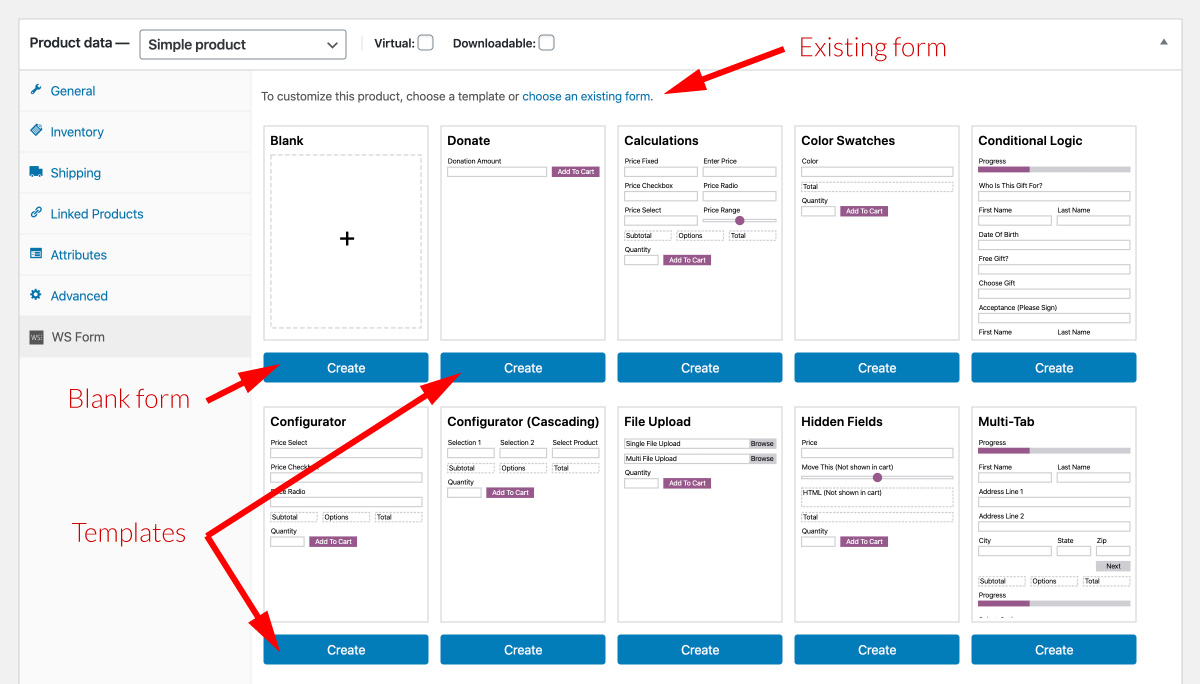The height and width of the screenshot is (684, 1200).
Task: Select the Color Swatches template thumbnail
Action: click(877, 232)
